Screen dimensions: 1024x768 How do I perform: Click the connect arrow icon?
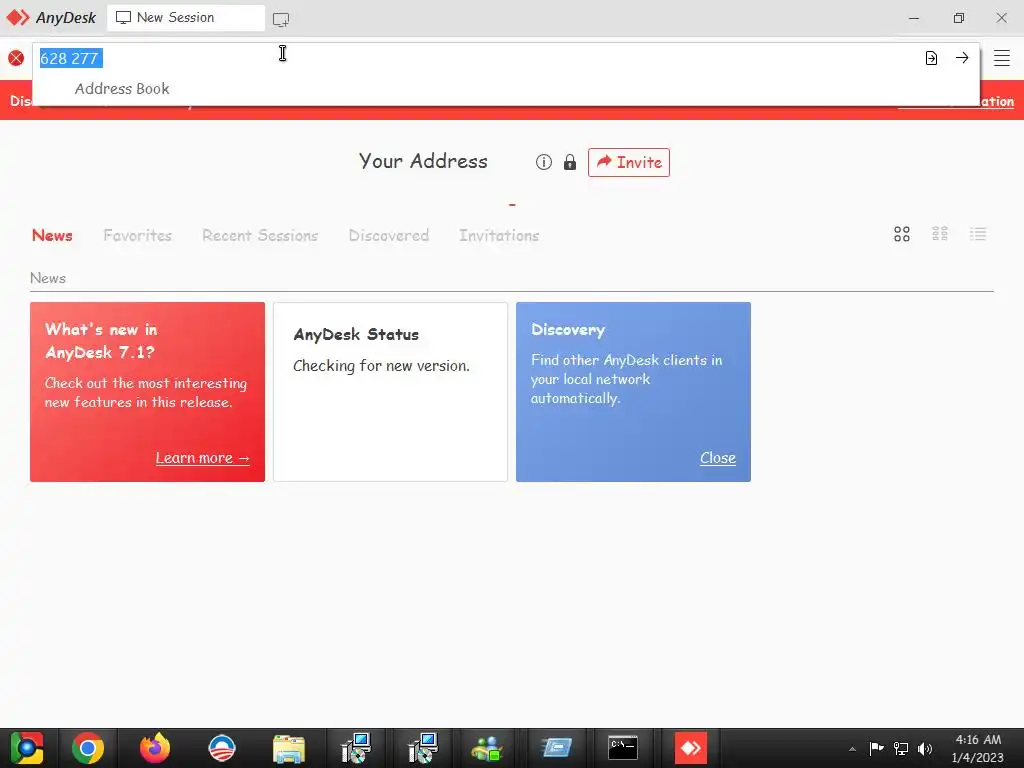point(962,57)
